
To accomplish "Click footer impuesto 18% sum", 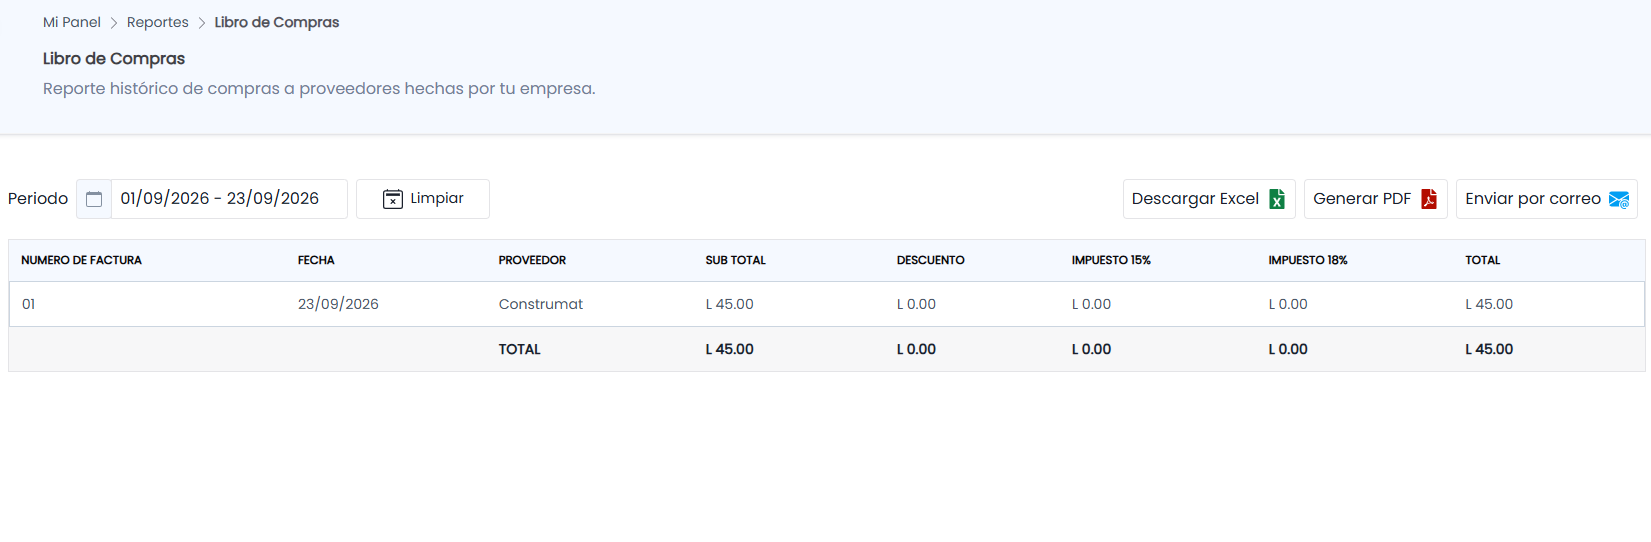I will [x=1288, y=349].
